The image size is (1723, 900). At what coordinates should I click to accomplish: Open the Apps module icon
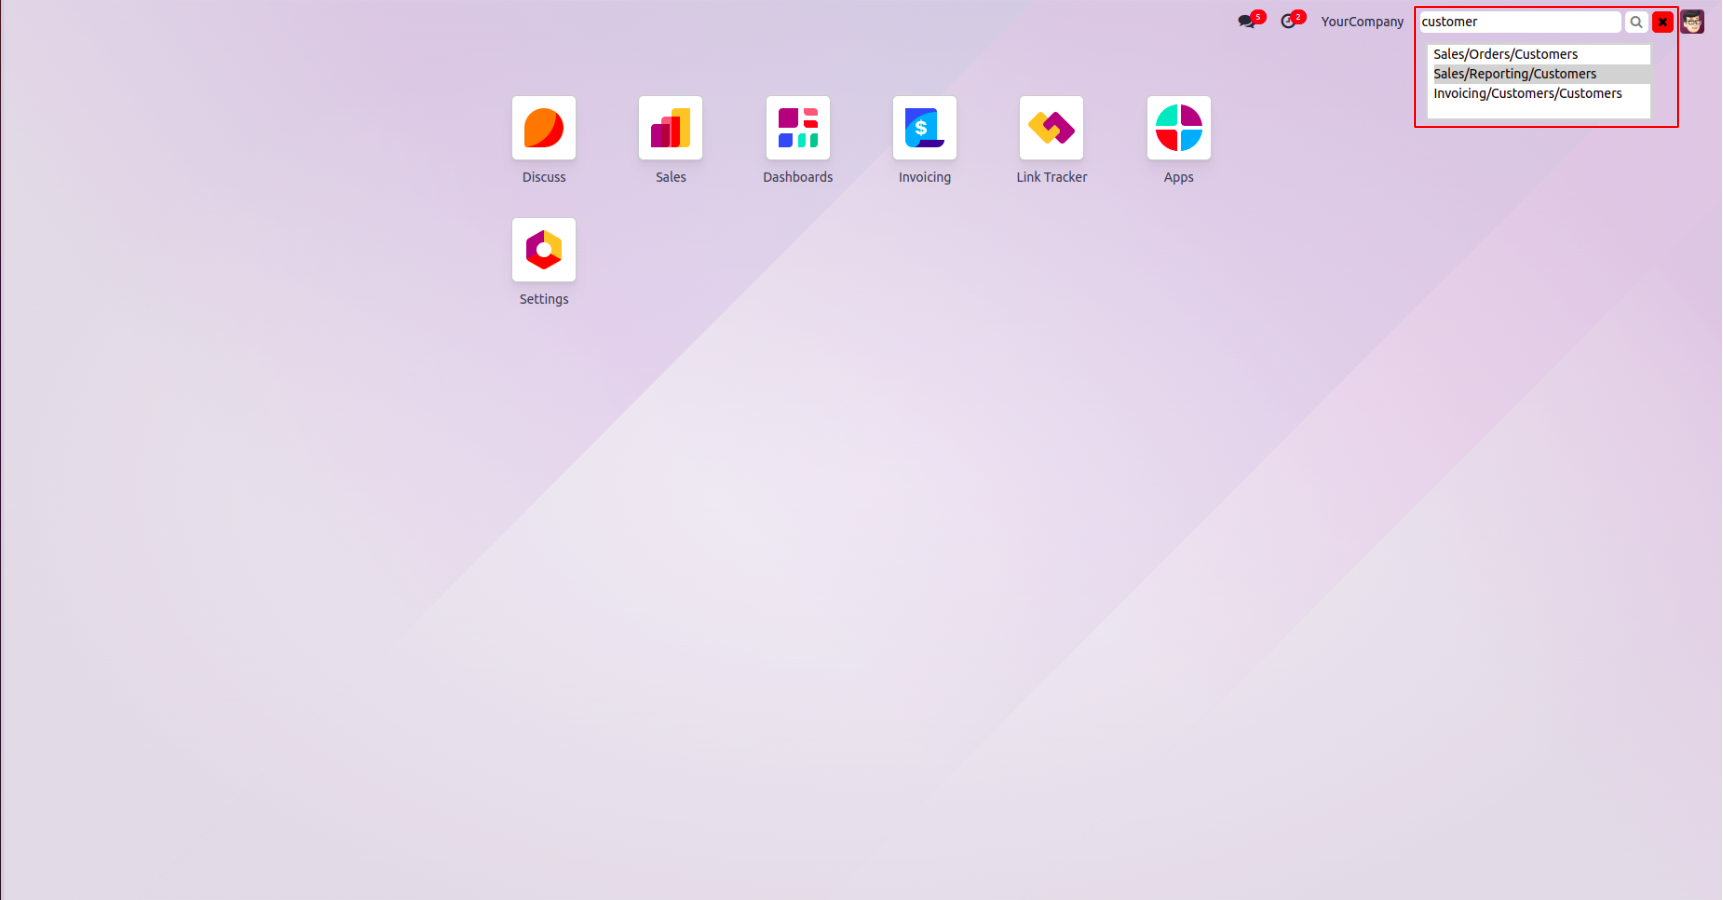point(1178,128)
